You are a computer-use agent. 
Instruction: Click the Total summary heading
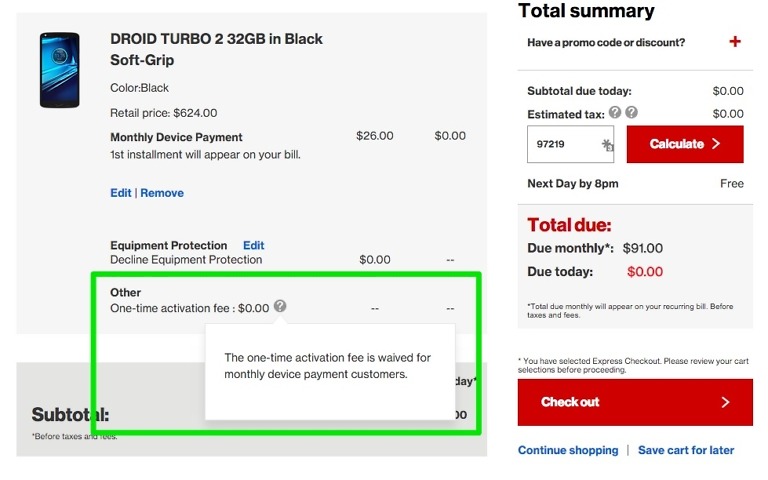pyautogui.click(x=586, y=11)
